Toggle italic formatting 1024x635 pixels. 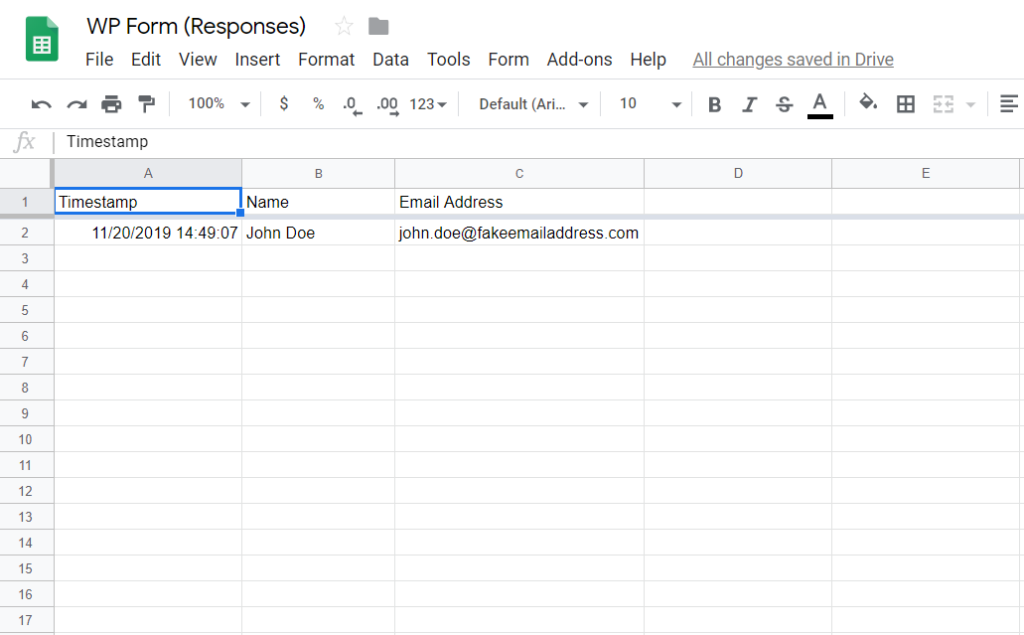[747, 103]
